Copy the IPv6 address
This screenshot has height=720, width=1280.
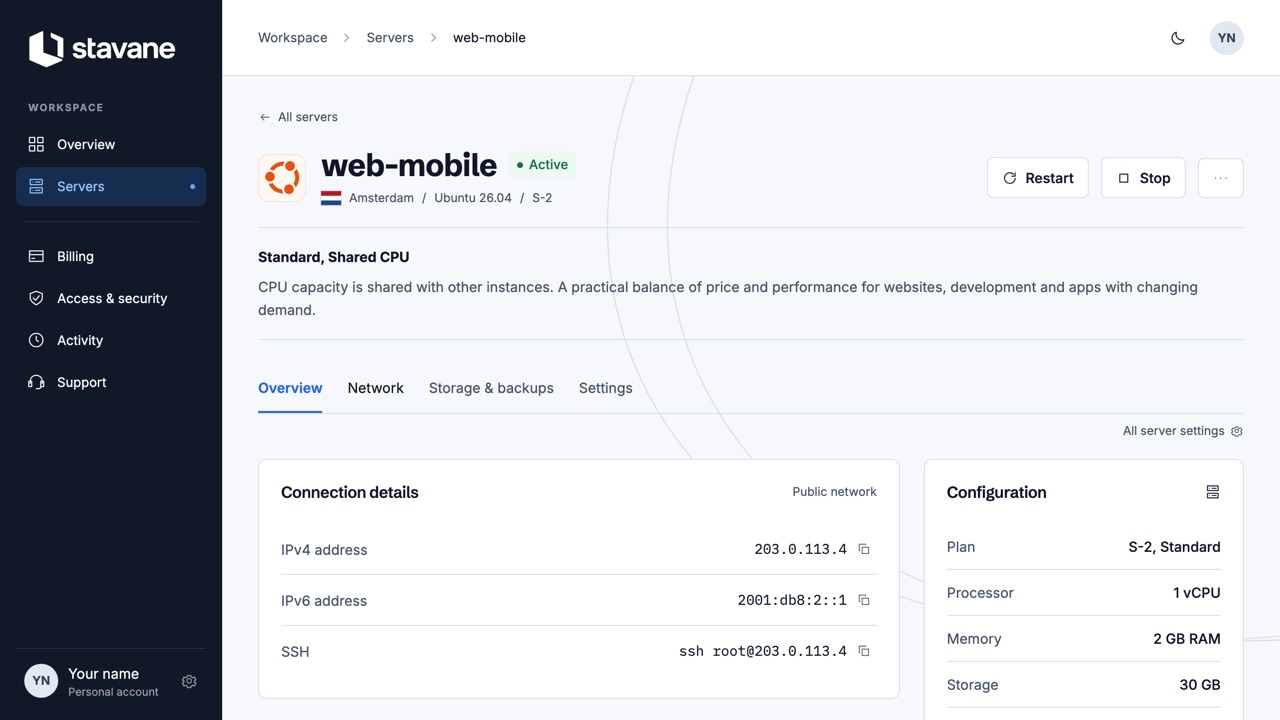pos(864,600)
